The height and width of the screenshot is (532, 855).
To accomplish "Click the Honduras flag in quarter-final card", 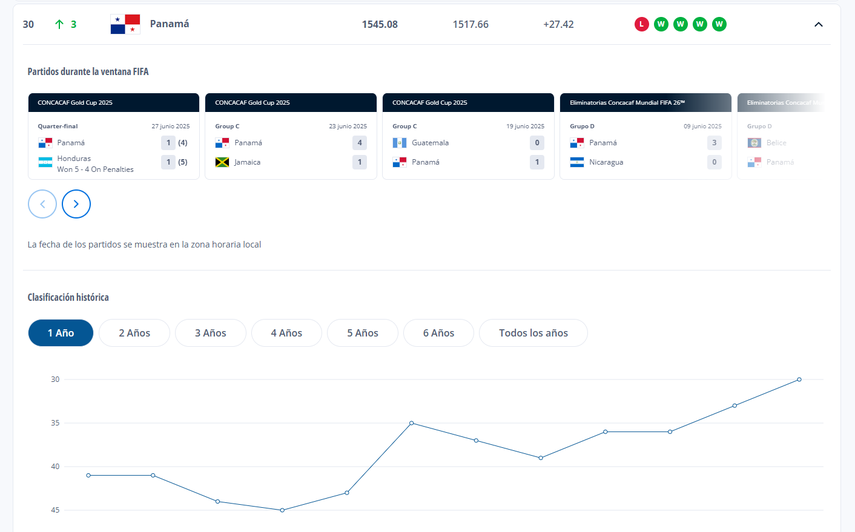I will [x=45, y=162].
